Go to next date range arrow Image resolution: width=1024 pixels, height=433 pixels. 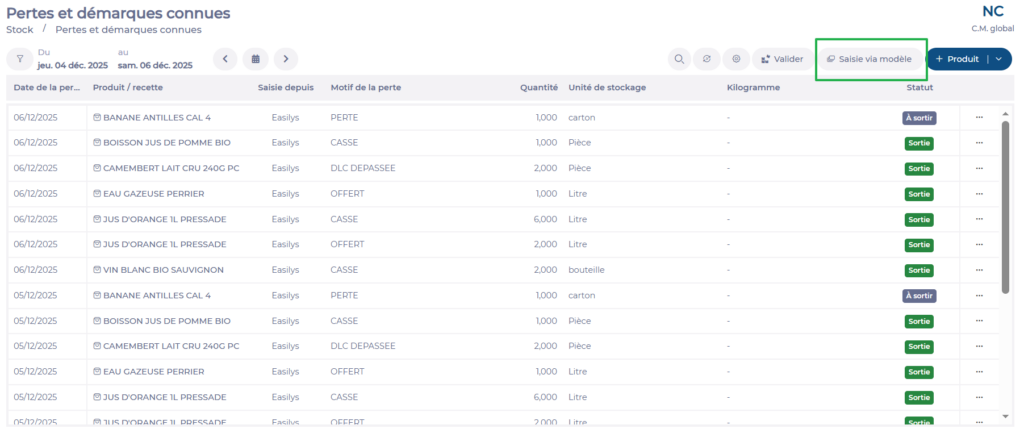click(286, 59)
